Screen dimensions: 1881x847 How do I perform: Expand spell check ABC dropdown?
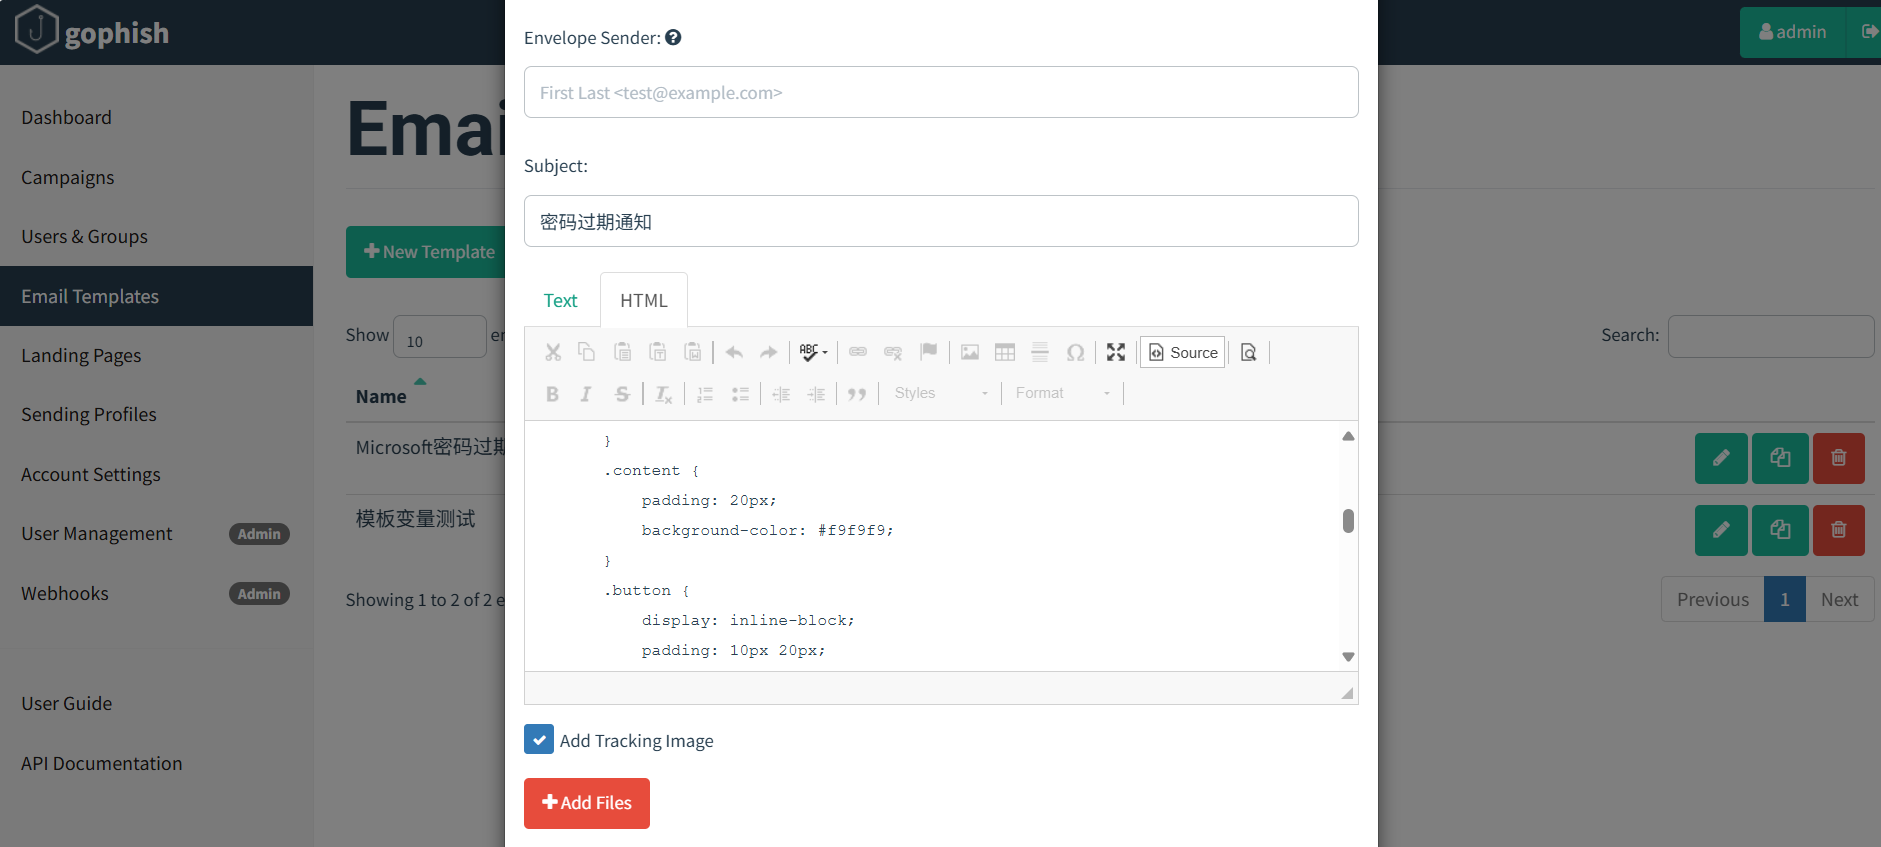tap(813, 352)
